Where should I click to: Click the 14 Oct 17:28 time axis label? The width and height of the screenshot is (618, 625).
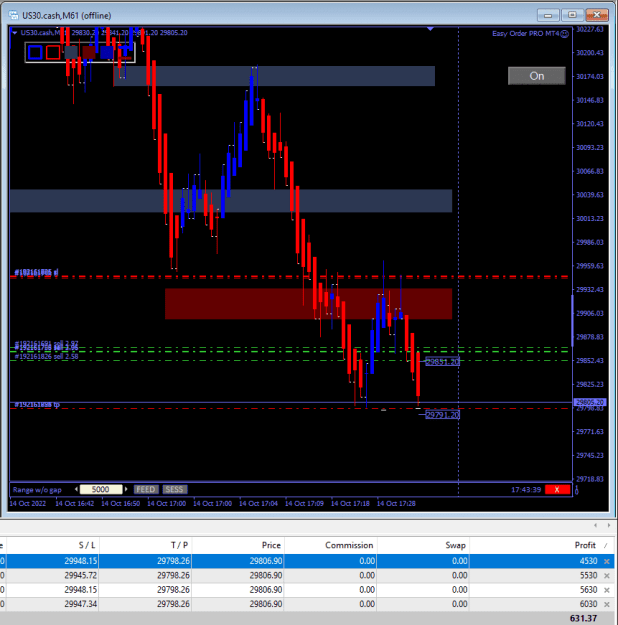[396, 503]
